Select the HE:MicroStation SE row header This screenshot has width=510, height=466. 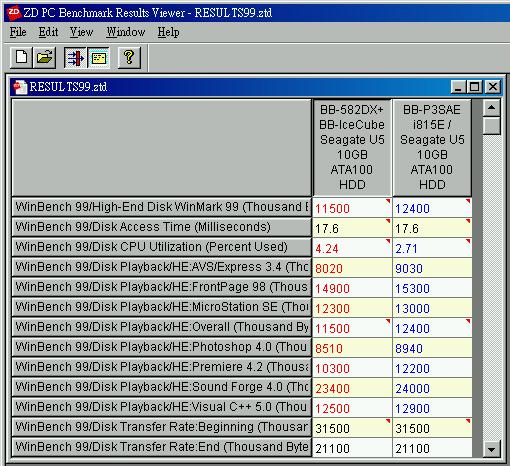click(162, 307)
